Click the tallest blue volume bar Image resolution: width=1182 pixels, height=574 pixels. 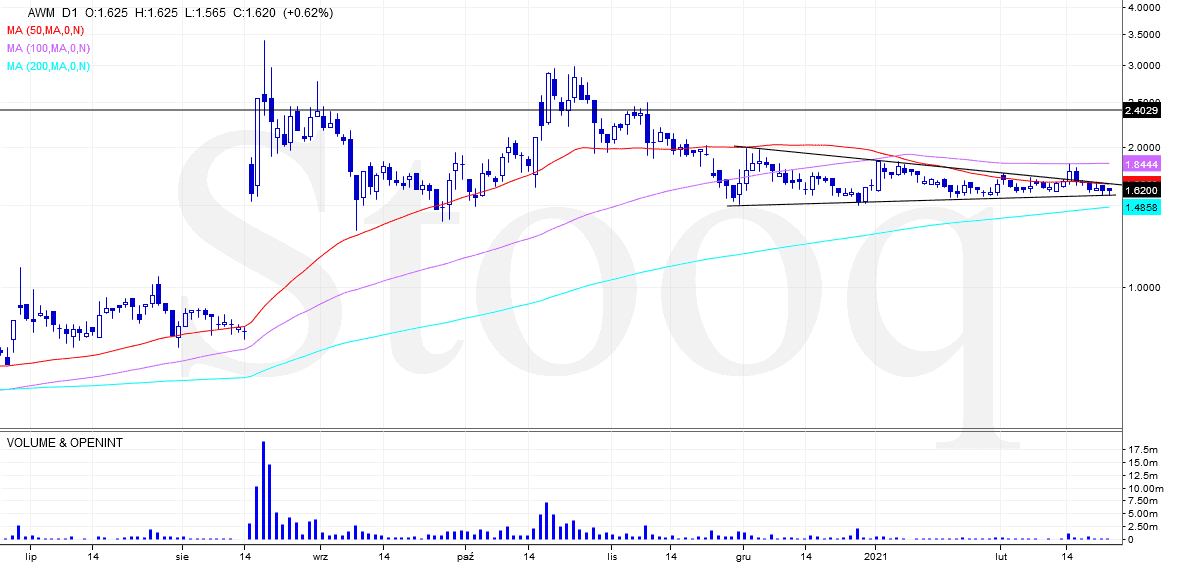click(264, 490)
